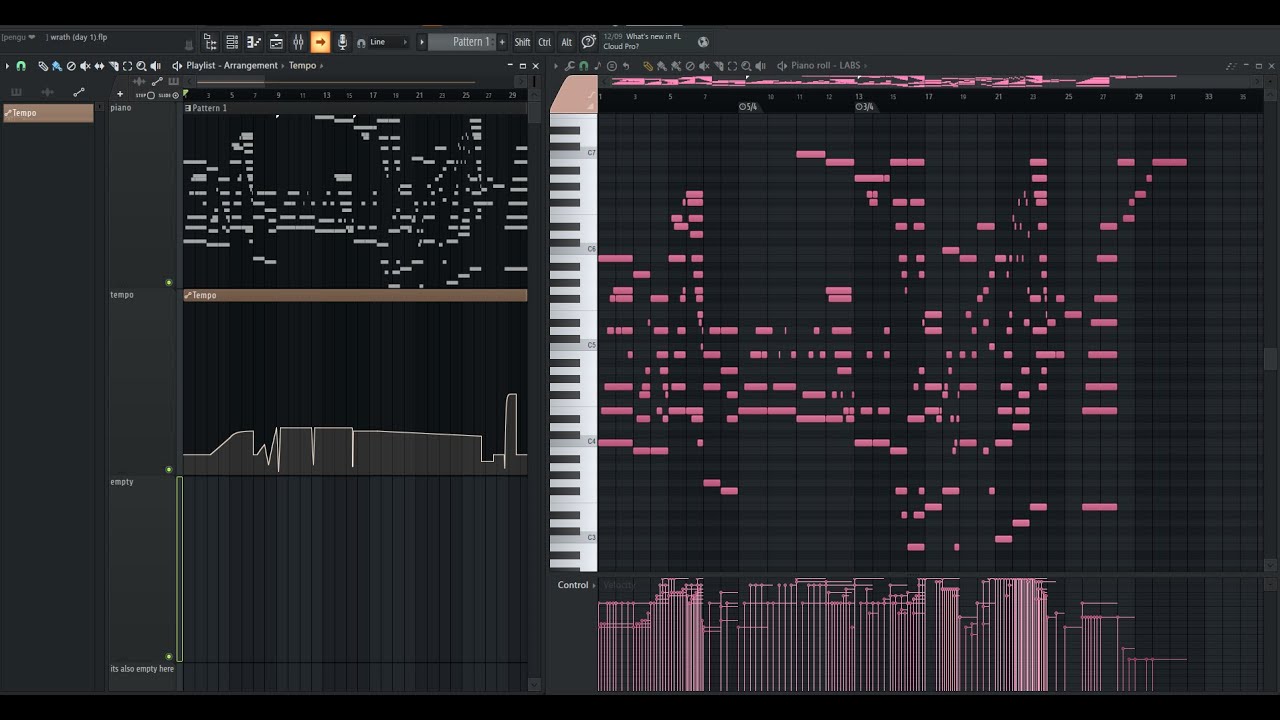
Task: Open the Piano roll options menu arrow
Action: [x=556, y=66]
